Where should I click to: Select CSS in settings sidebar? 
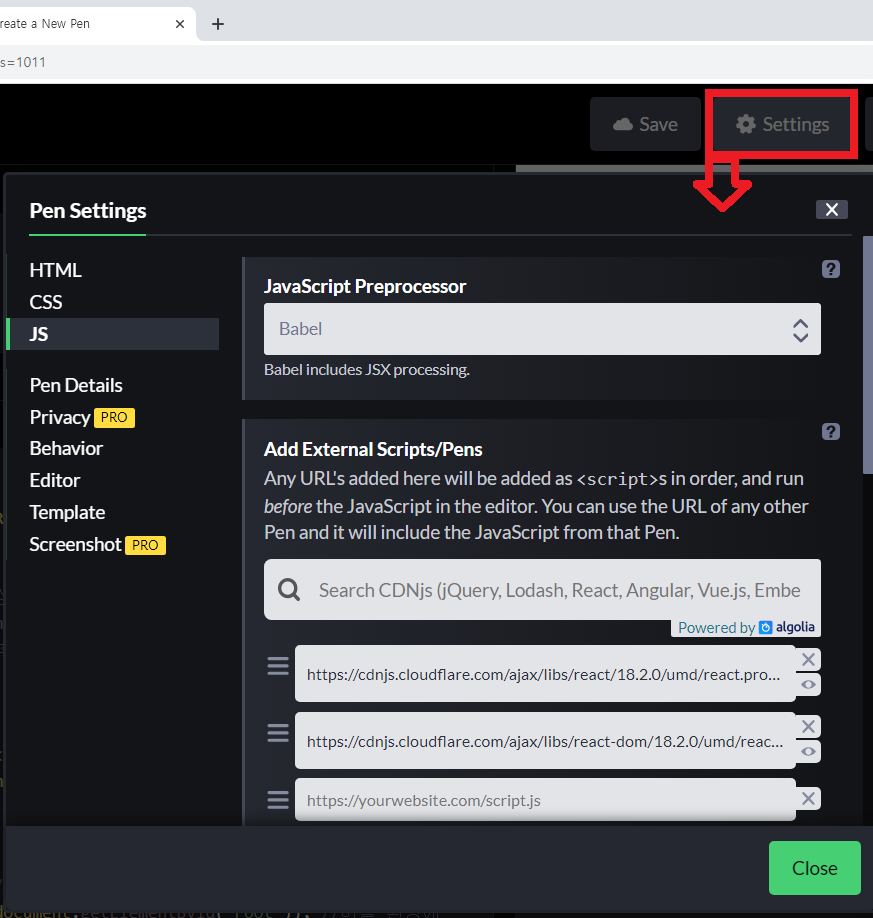tap(46, 302)
